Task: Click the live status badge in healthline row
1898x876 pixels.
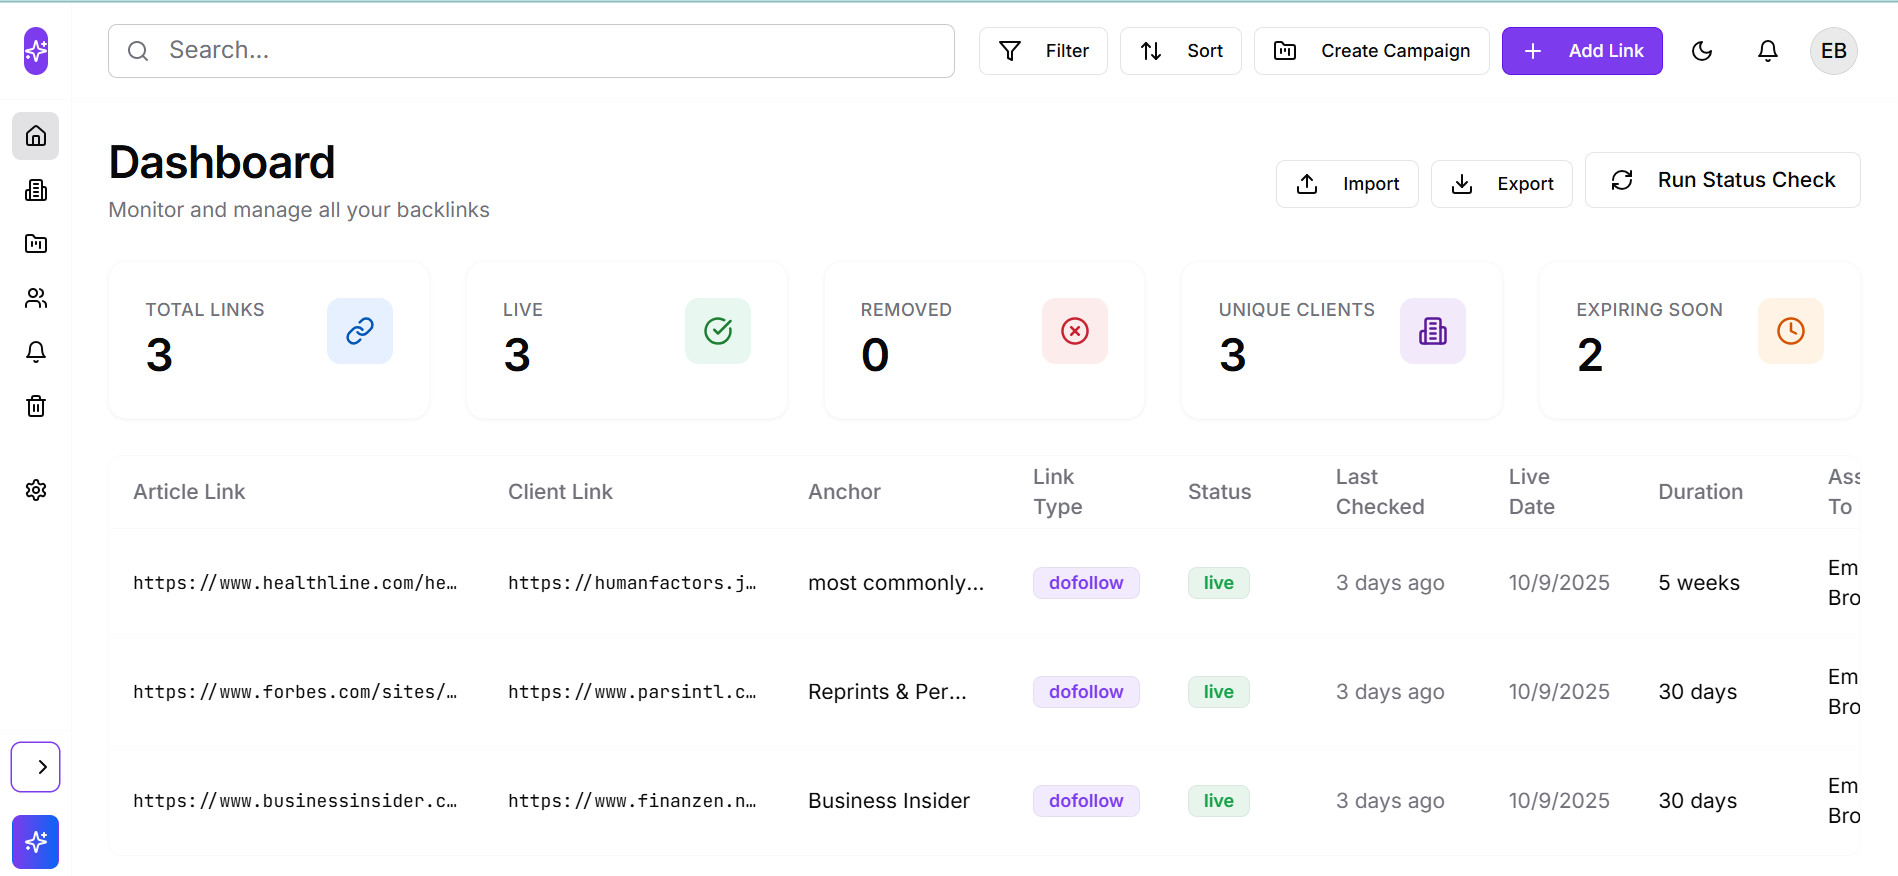Action: click(x=1219, y=583)
